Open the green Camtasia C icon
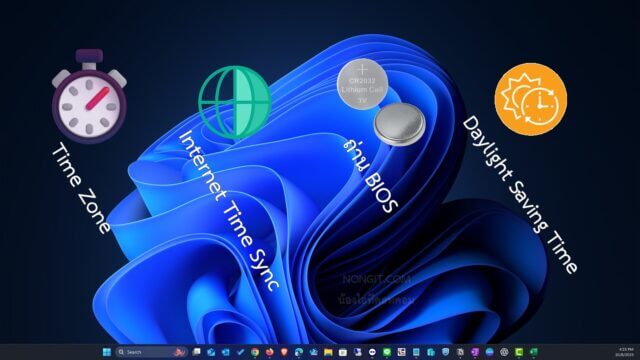The width and height of the screenshot is (640, 360). click(x=519, y=352)
